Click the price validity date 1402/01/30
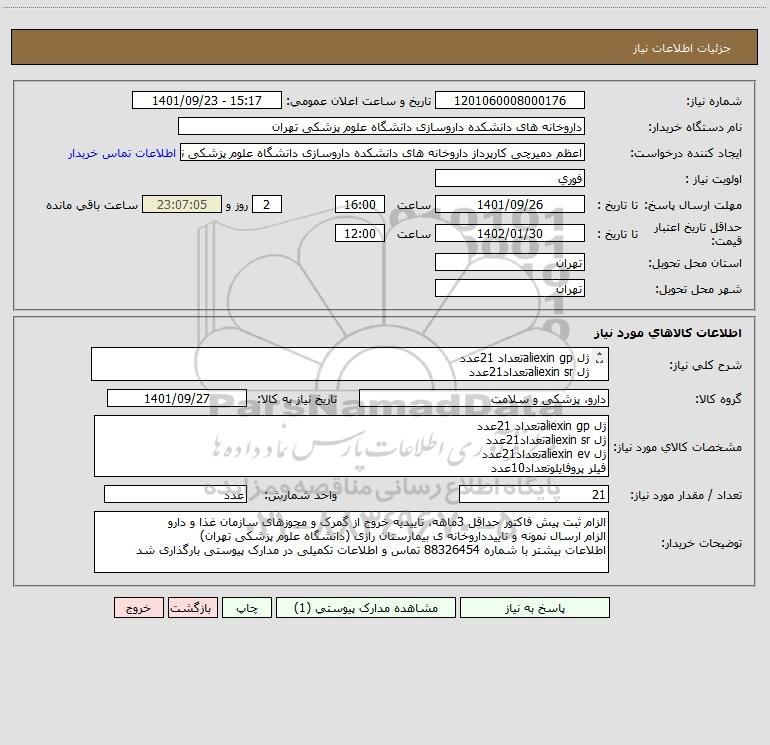The height and width of the screenshot is (745, 770). coord(510,233)
